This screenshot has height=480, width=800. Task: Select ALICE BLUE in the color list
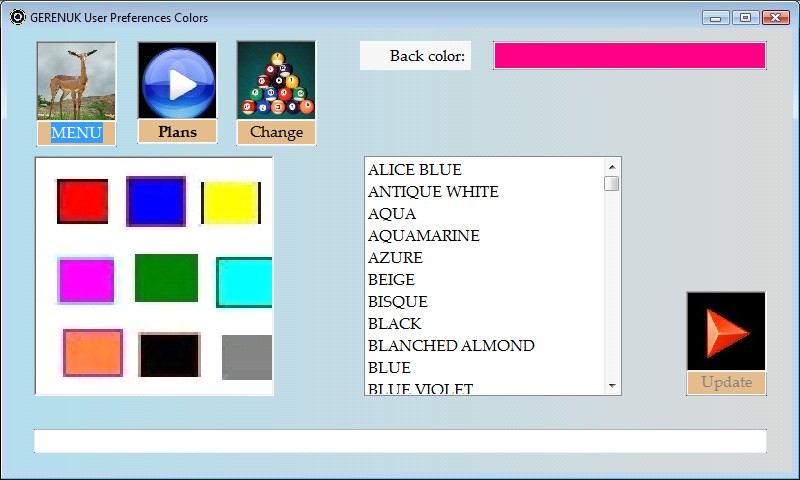415,170
